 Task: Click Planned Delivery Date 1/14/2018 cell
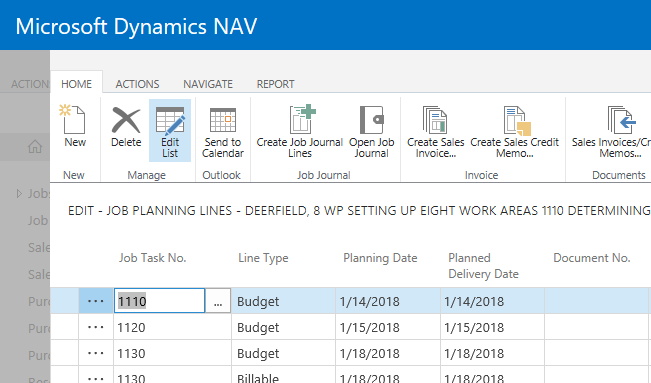(492, 301)
